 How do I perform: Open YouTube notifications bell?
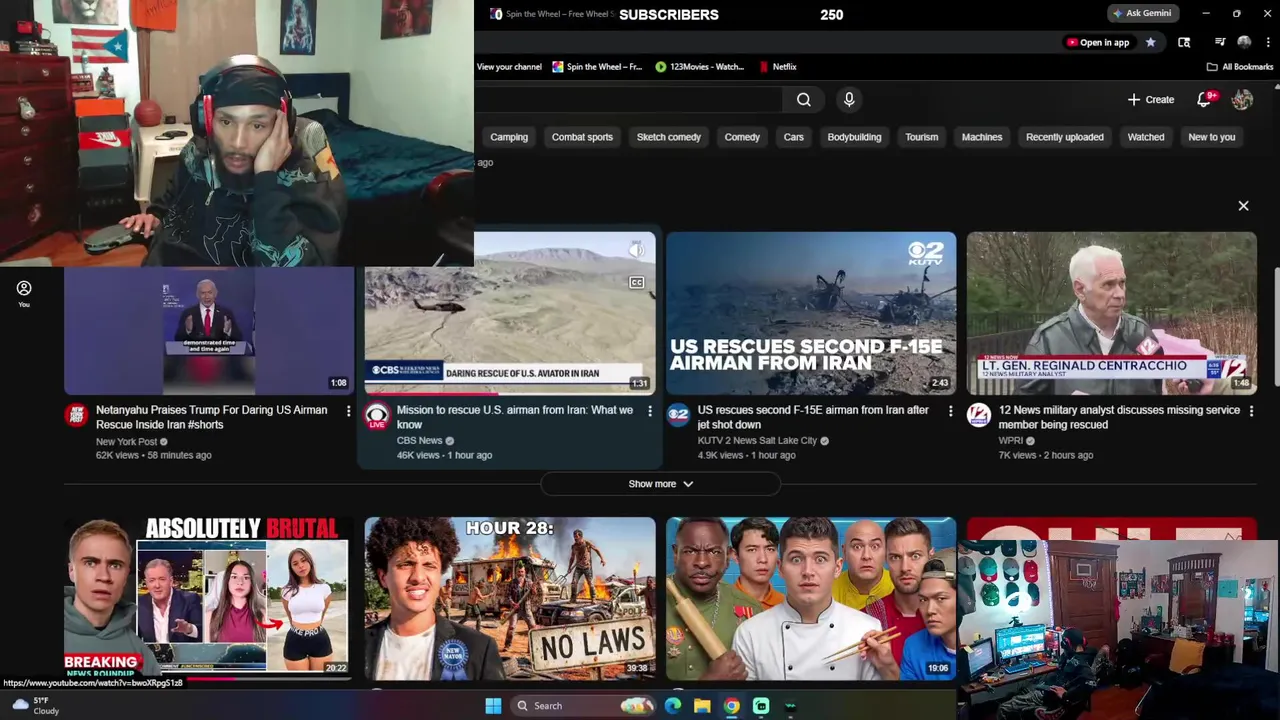click(1204, 99)
